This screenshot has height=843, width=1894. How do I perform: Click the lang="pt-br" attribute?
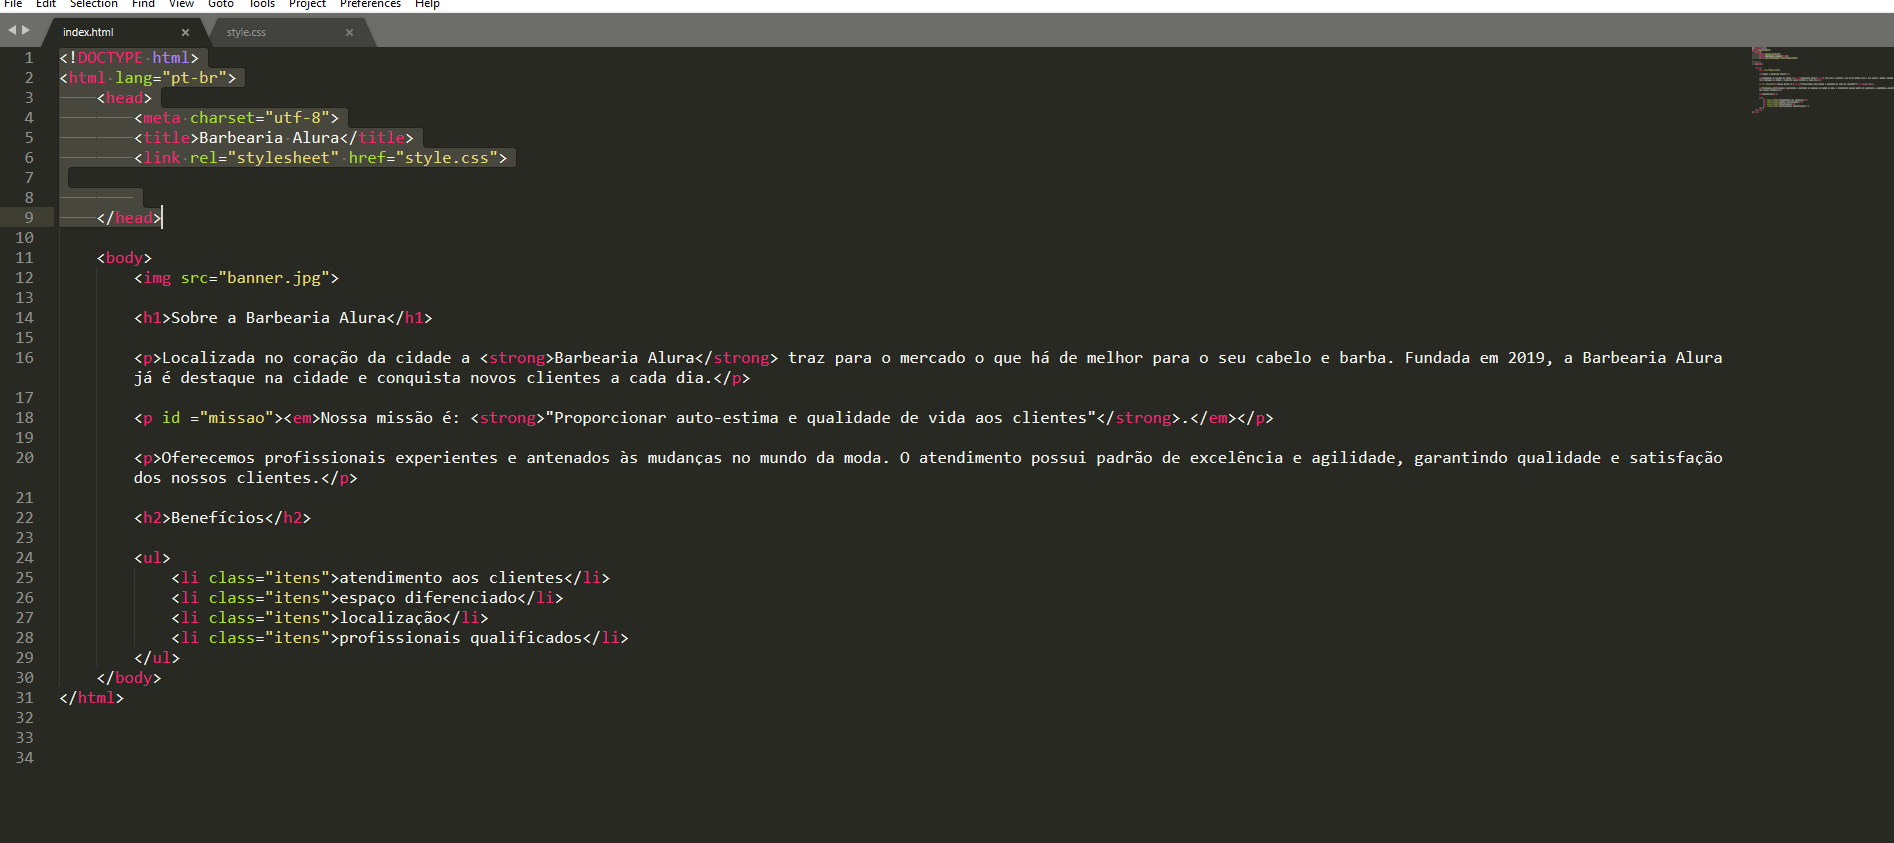tap(175, 78)
